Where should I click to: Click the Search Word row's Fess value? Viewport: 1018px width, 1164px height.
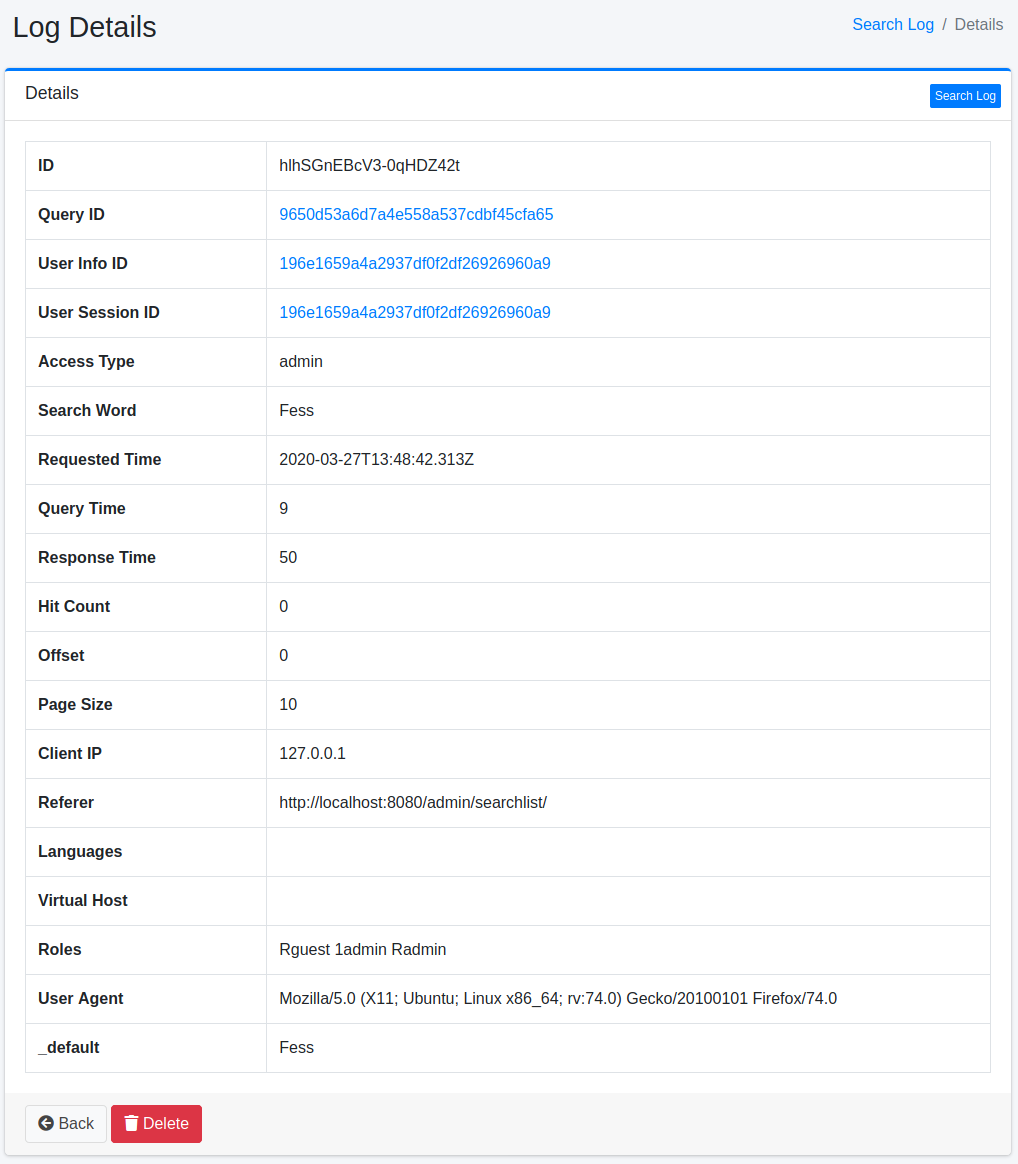[296, 410]
